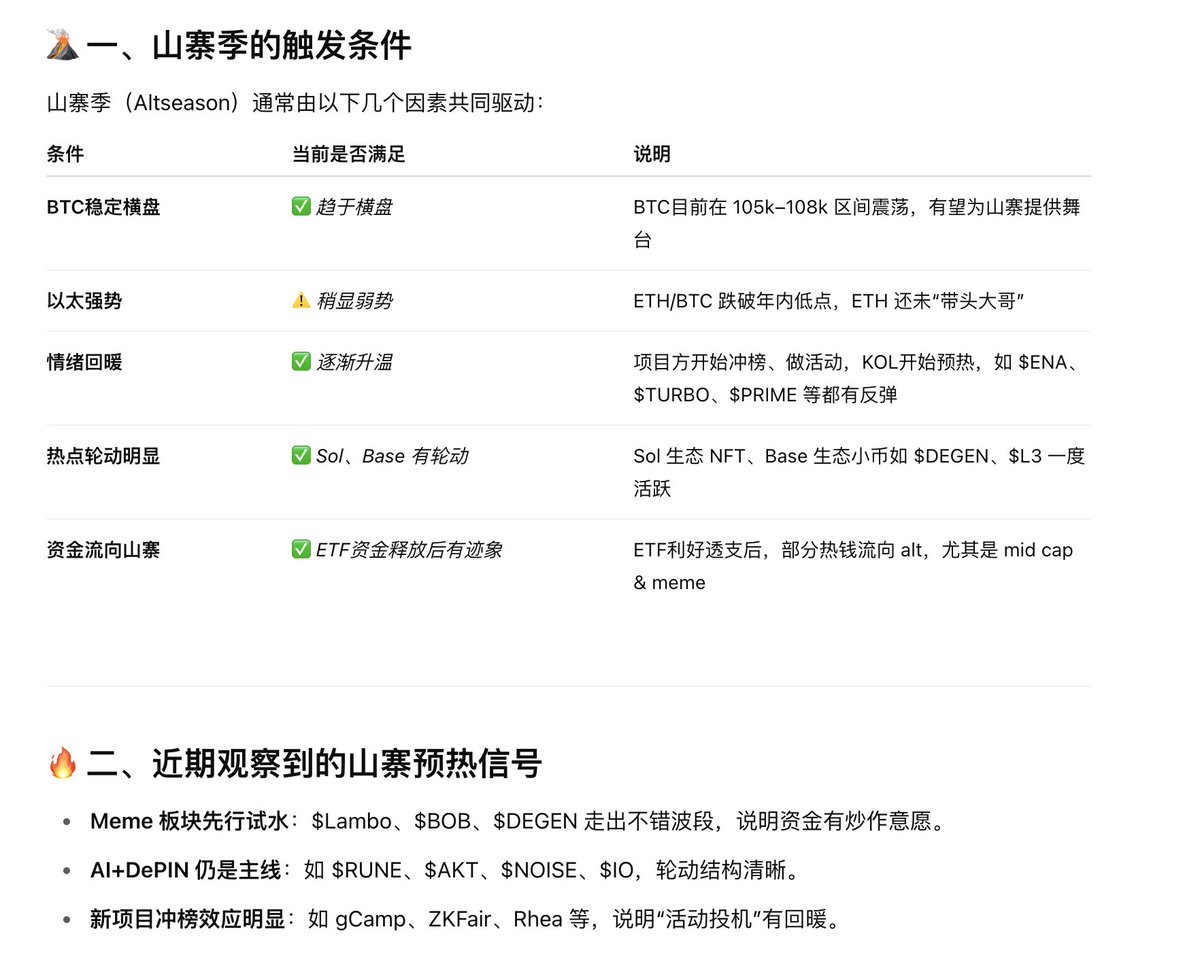The width and height of the screenshot is (1200, 955).
Task: Select heading 一、山寨季的触发条件
Action: click(x=249, y=46)
